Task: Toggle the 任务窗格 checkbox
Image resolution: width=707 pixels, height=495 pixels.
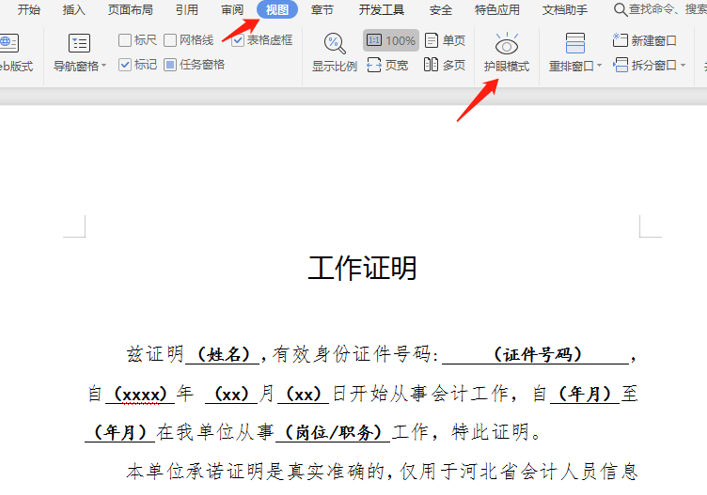Action: (170, 65)
